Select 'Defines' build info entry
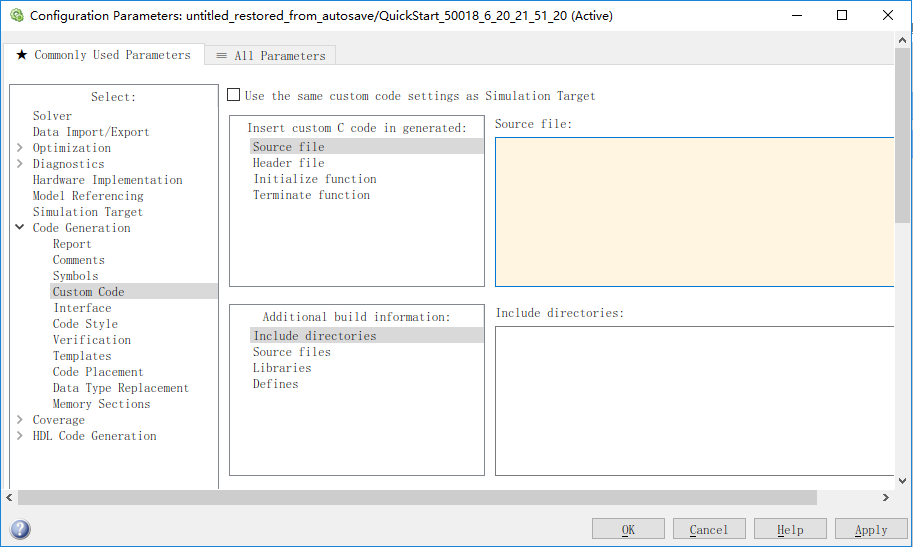The image size is (913, 547). [x=275, y=384]
